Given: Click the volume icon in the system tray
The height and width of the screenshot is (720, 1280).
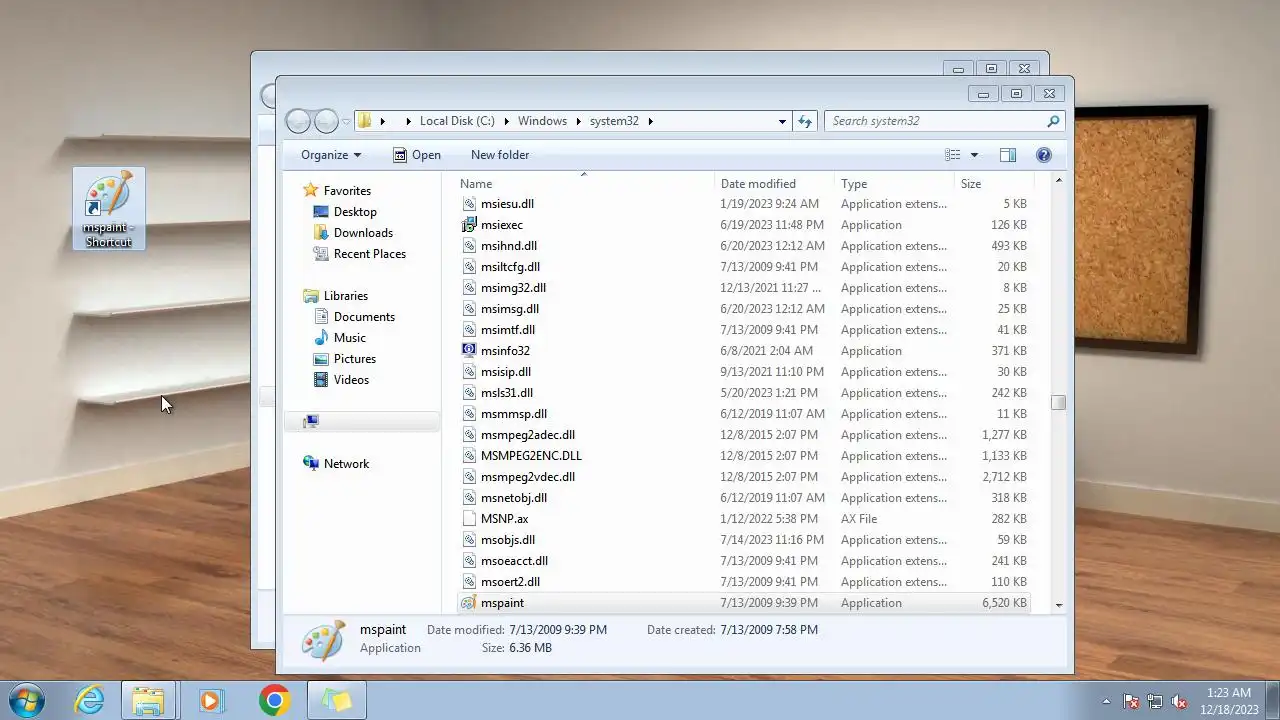Looking at the screenshot, I should coord(1180,701).
